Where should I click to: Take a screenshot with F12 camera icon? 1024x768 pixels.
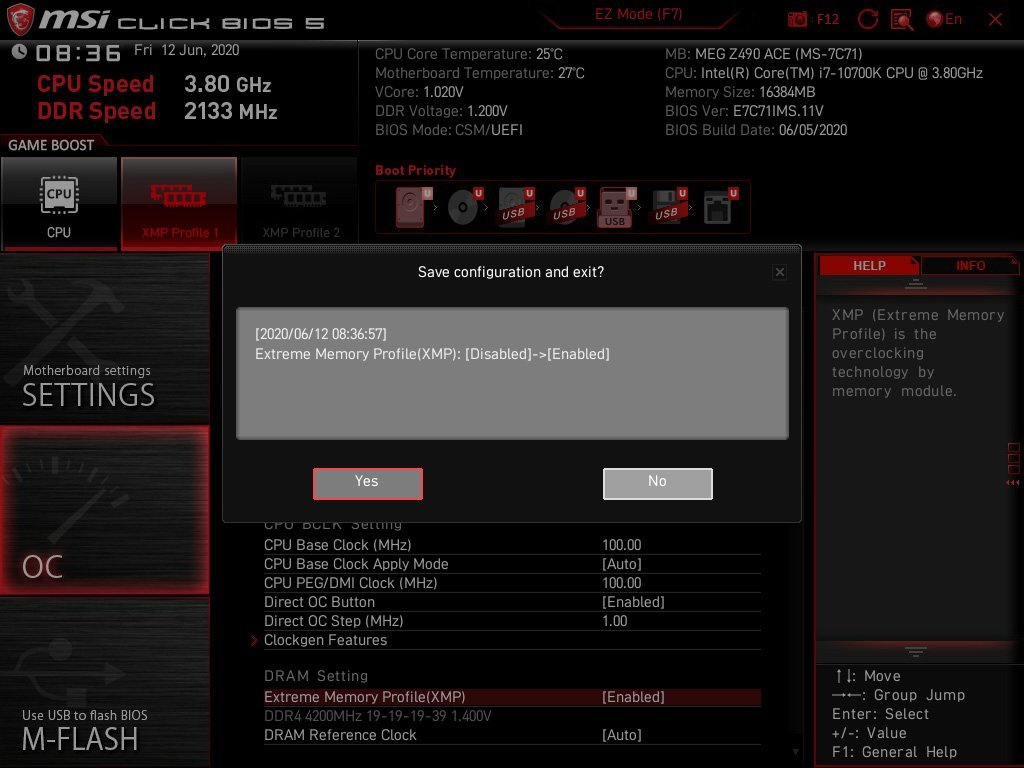coord(797,20)
